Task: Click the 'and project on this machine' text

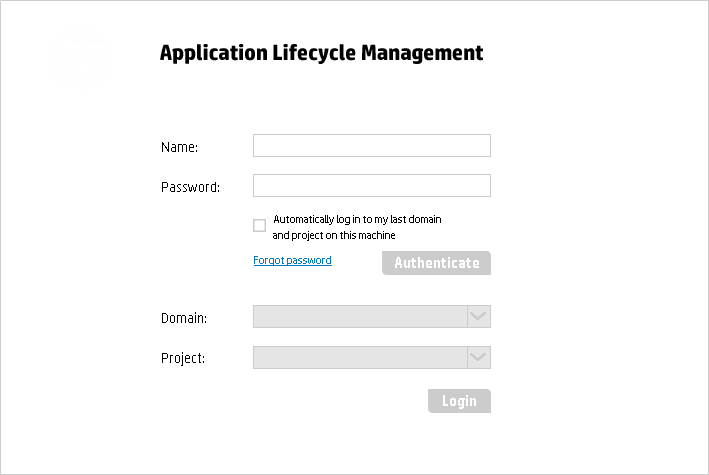Action: 334,235
